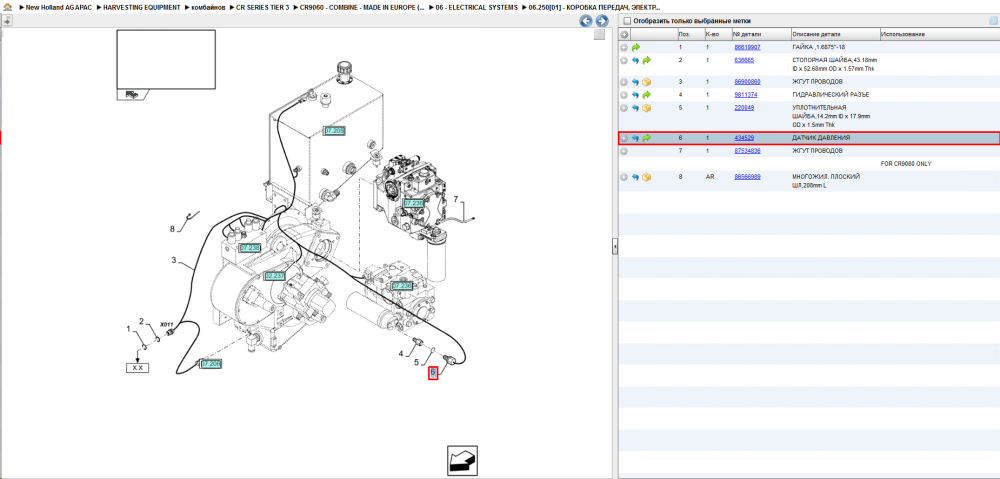This screenshot has height=479, width=1000.
Task: Click the blue arrow for part 220049
Action: (x=636, y=108)
